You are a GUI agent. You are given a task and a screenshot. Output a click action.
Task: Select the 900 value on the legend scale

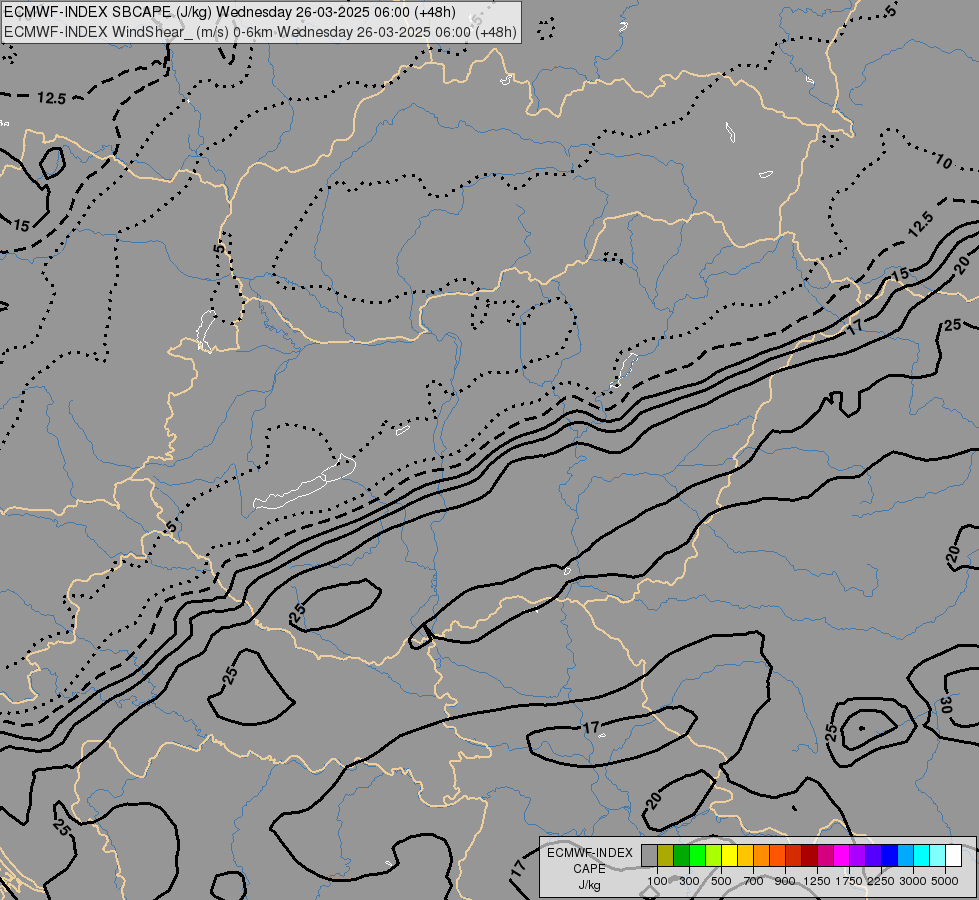pos(785,881)
